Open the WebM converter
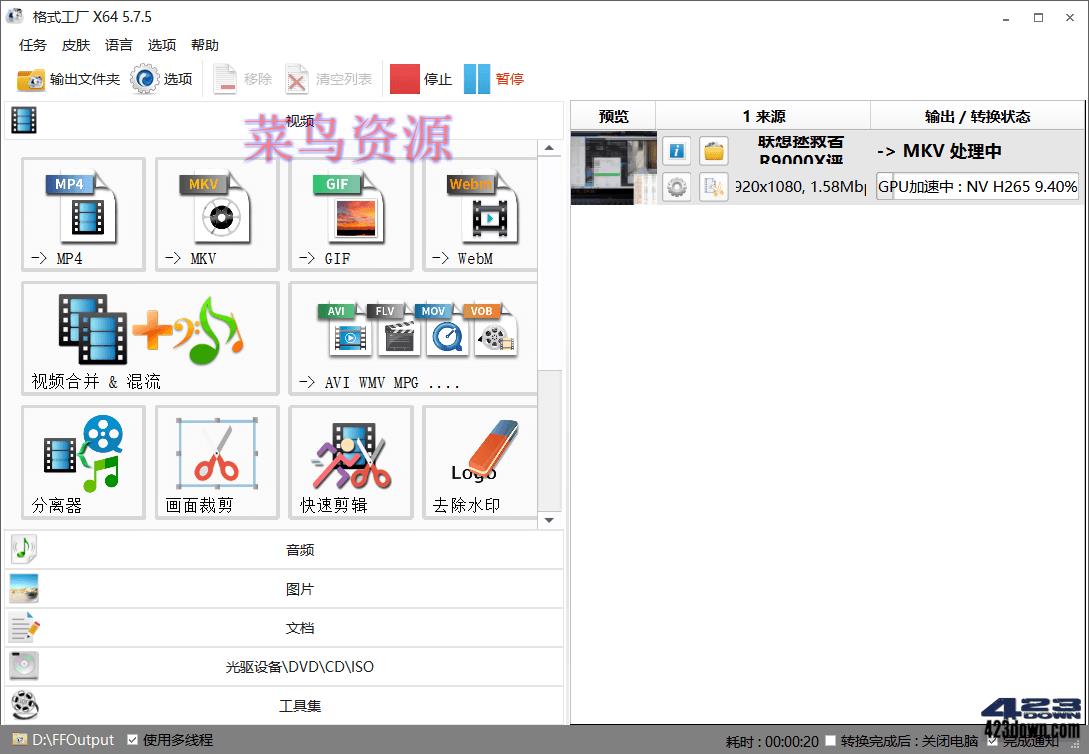This screenshot has width=1089, height=754. coord(479,213)
